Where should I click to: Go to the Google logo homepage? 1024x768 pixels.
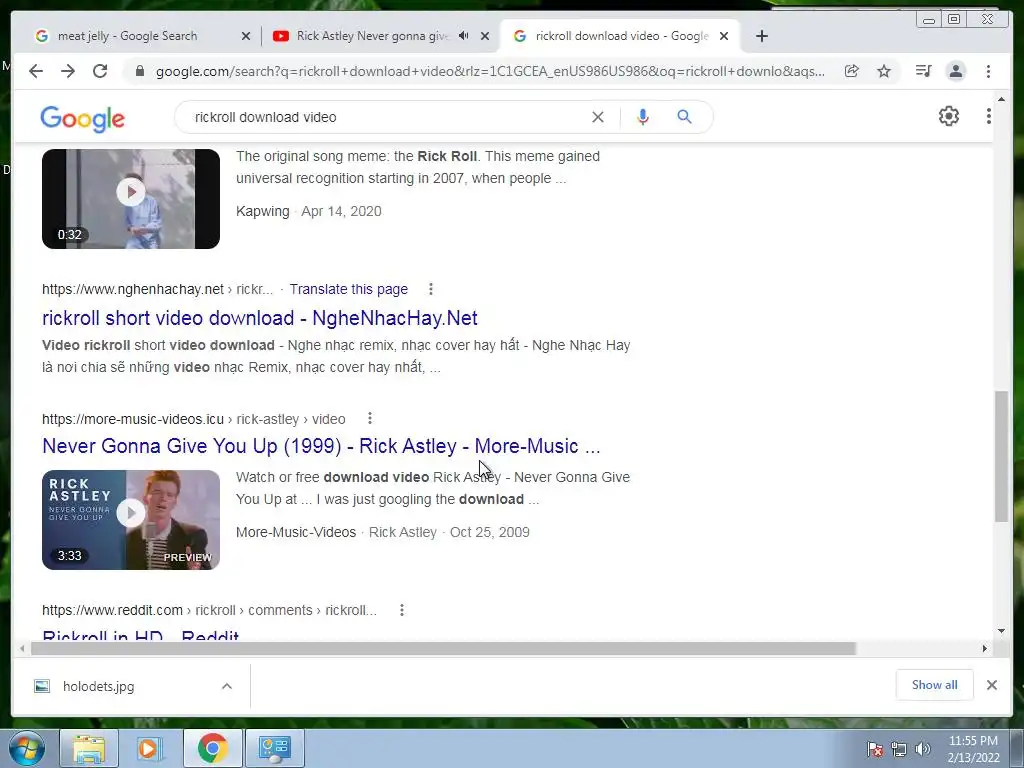pyautogui.click(x=82, y=118)
